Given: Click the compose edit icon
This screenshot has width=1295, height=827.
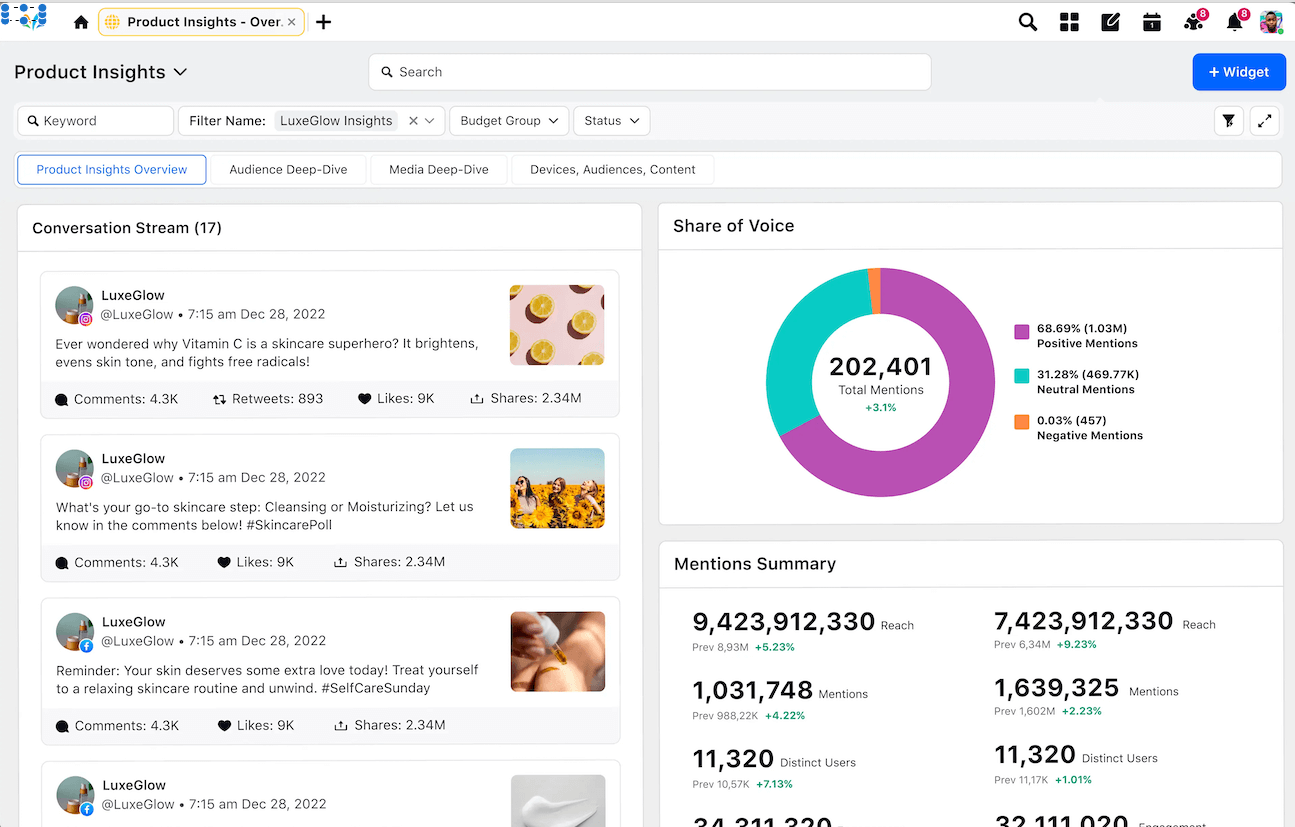Looking at the screenshot, I should (1110, 22).
